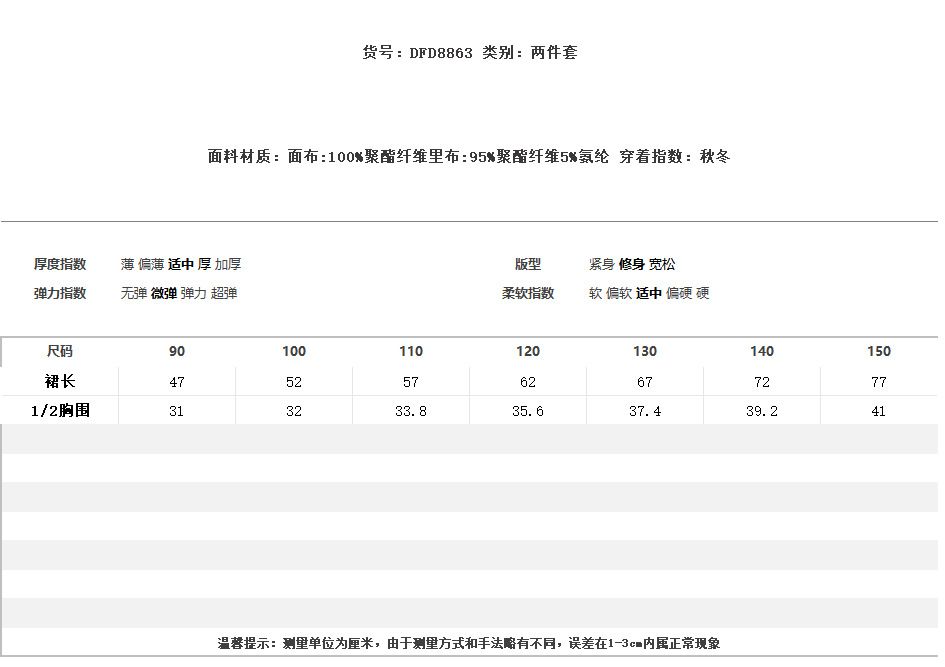Click the 厚度指数 label
Viewport: 945px width, 667px height.
coord(60,264)
